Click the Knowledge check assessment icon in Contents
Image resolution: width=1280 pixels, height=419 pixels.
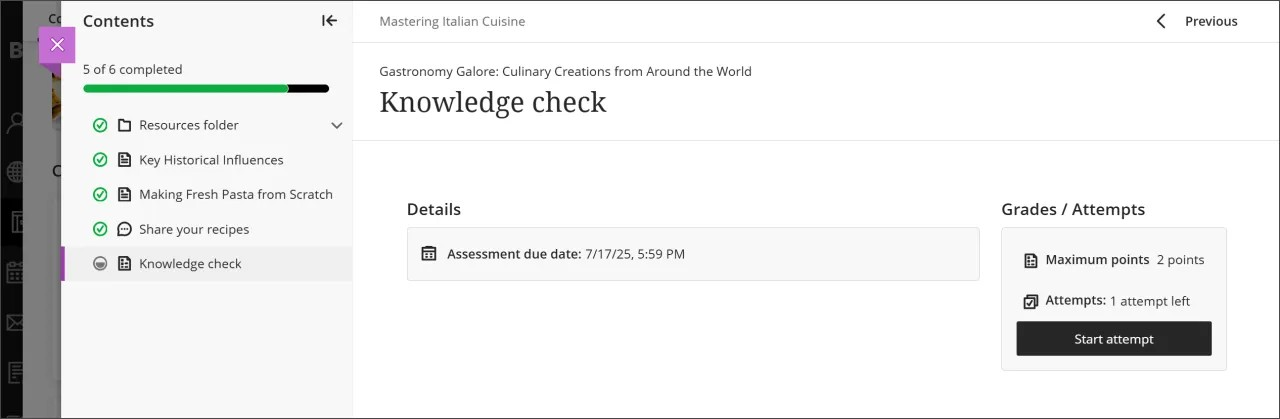pyautogui.click(x=125, y=265)
